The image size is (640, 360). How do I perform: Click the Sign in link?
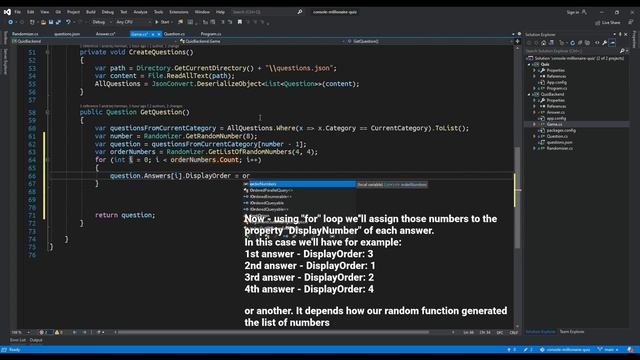pos(573,12)
